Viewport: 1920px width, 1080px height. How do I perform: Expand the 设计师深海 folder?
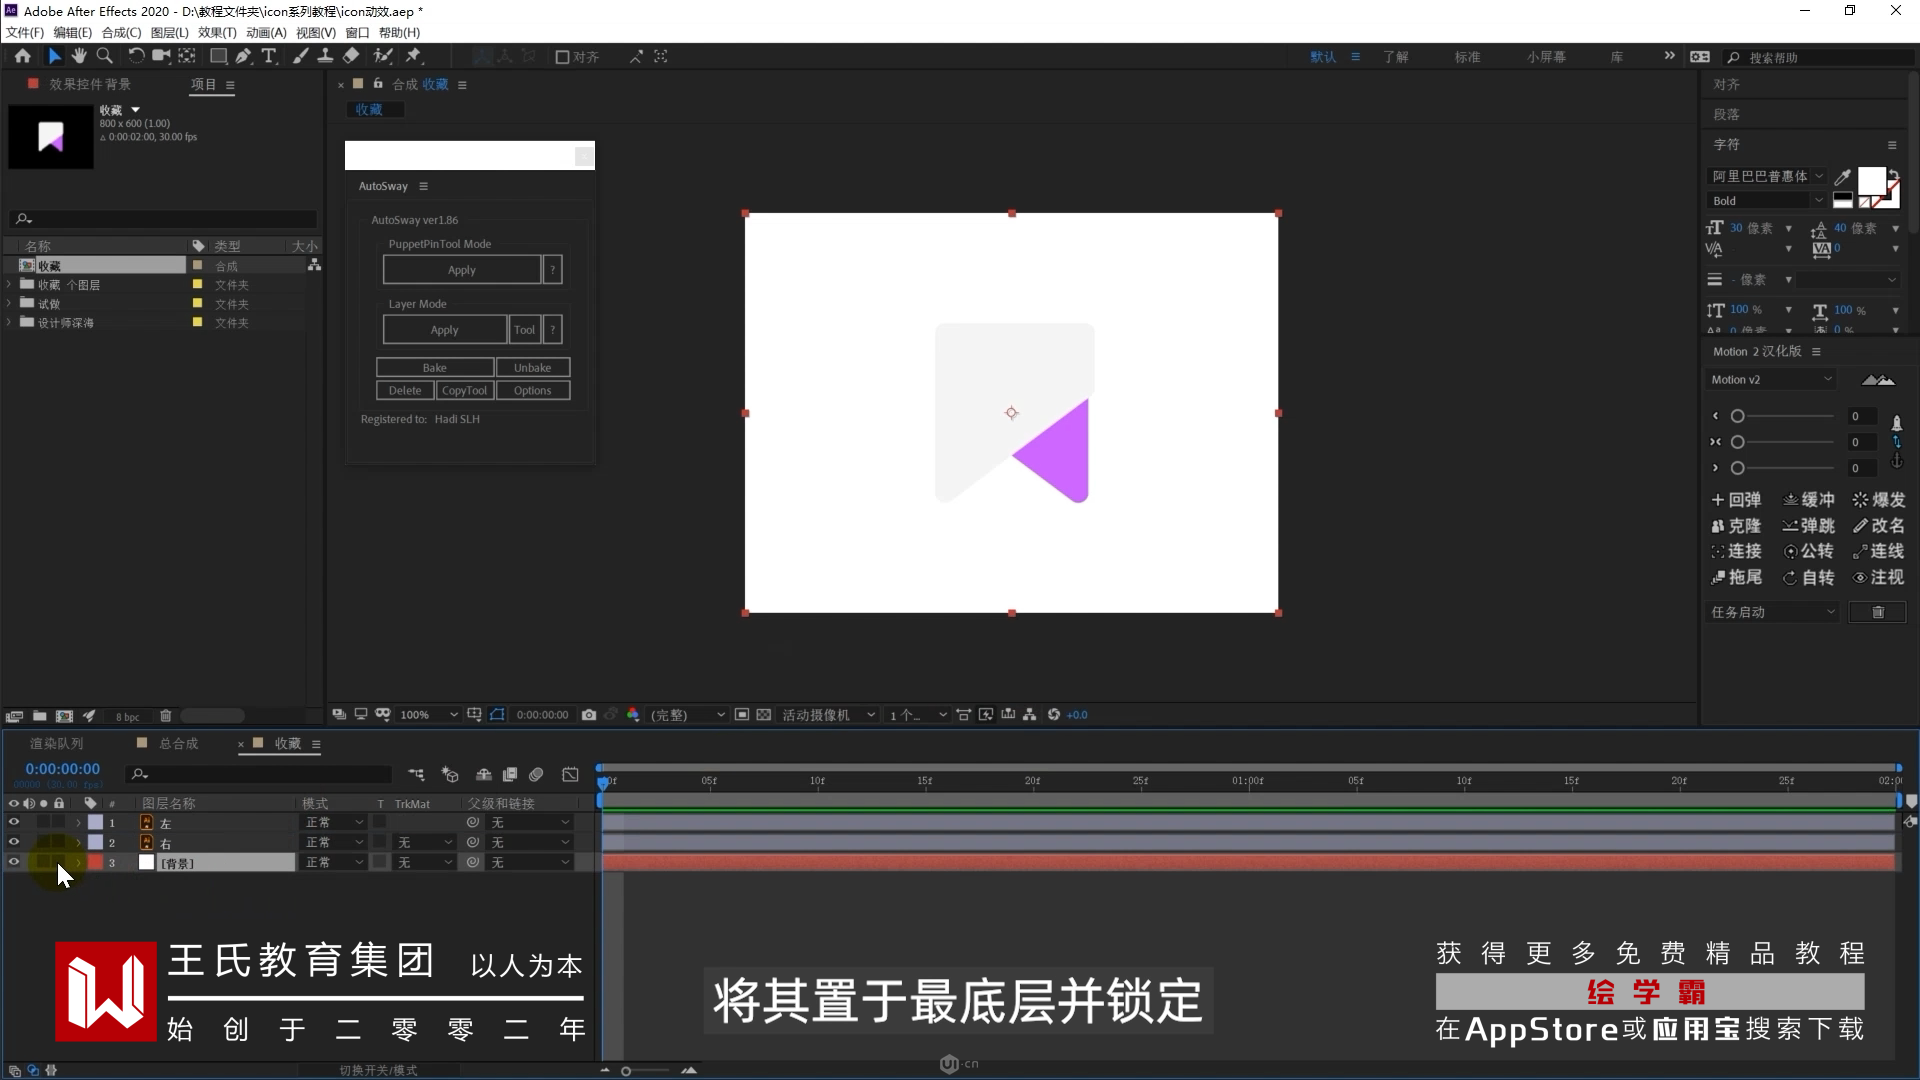coord(9,322)
